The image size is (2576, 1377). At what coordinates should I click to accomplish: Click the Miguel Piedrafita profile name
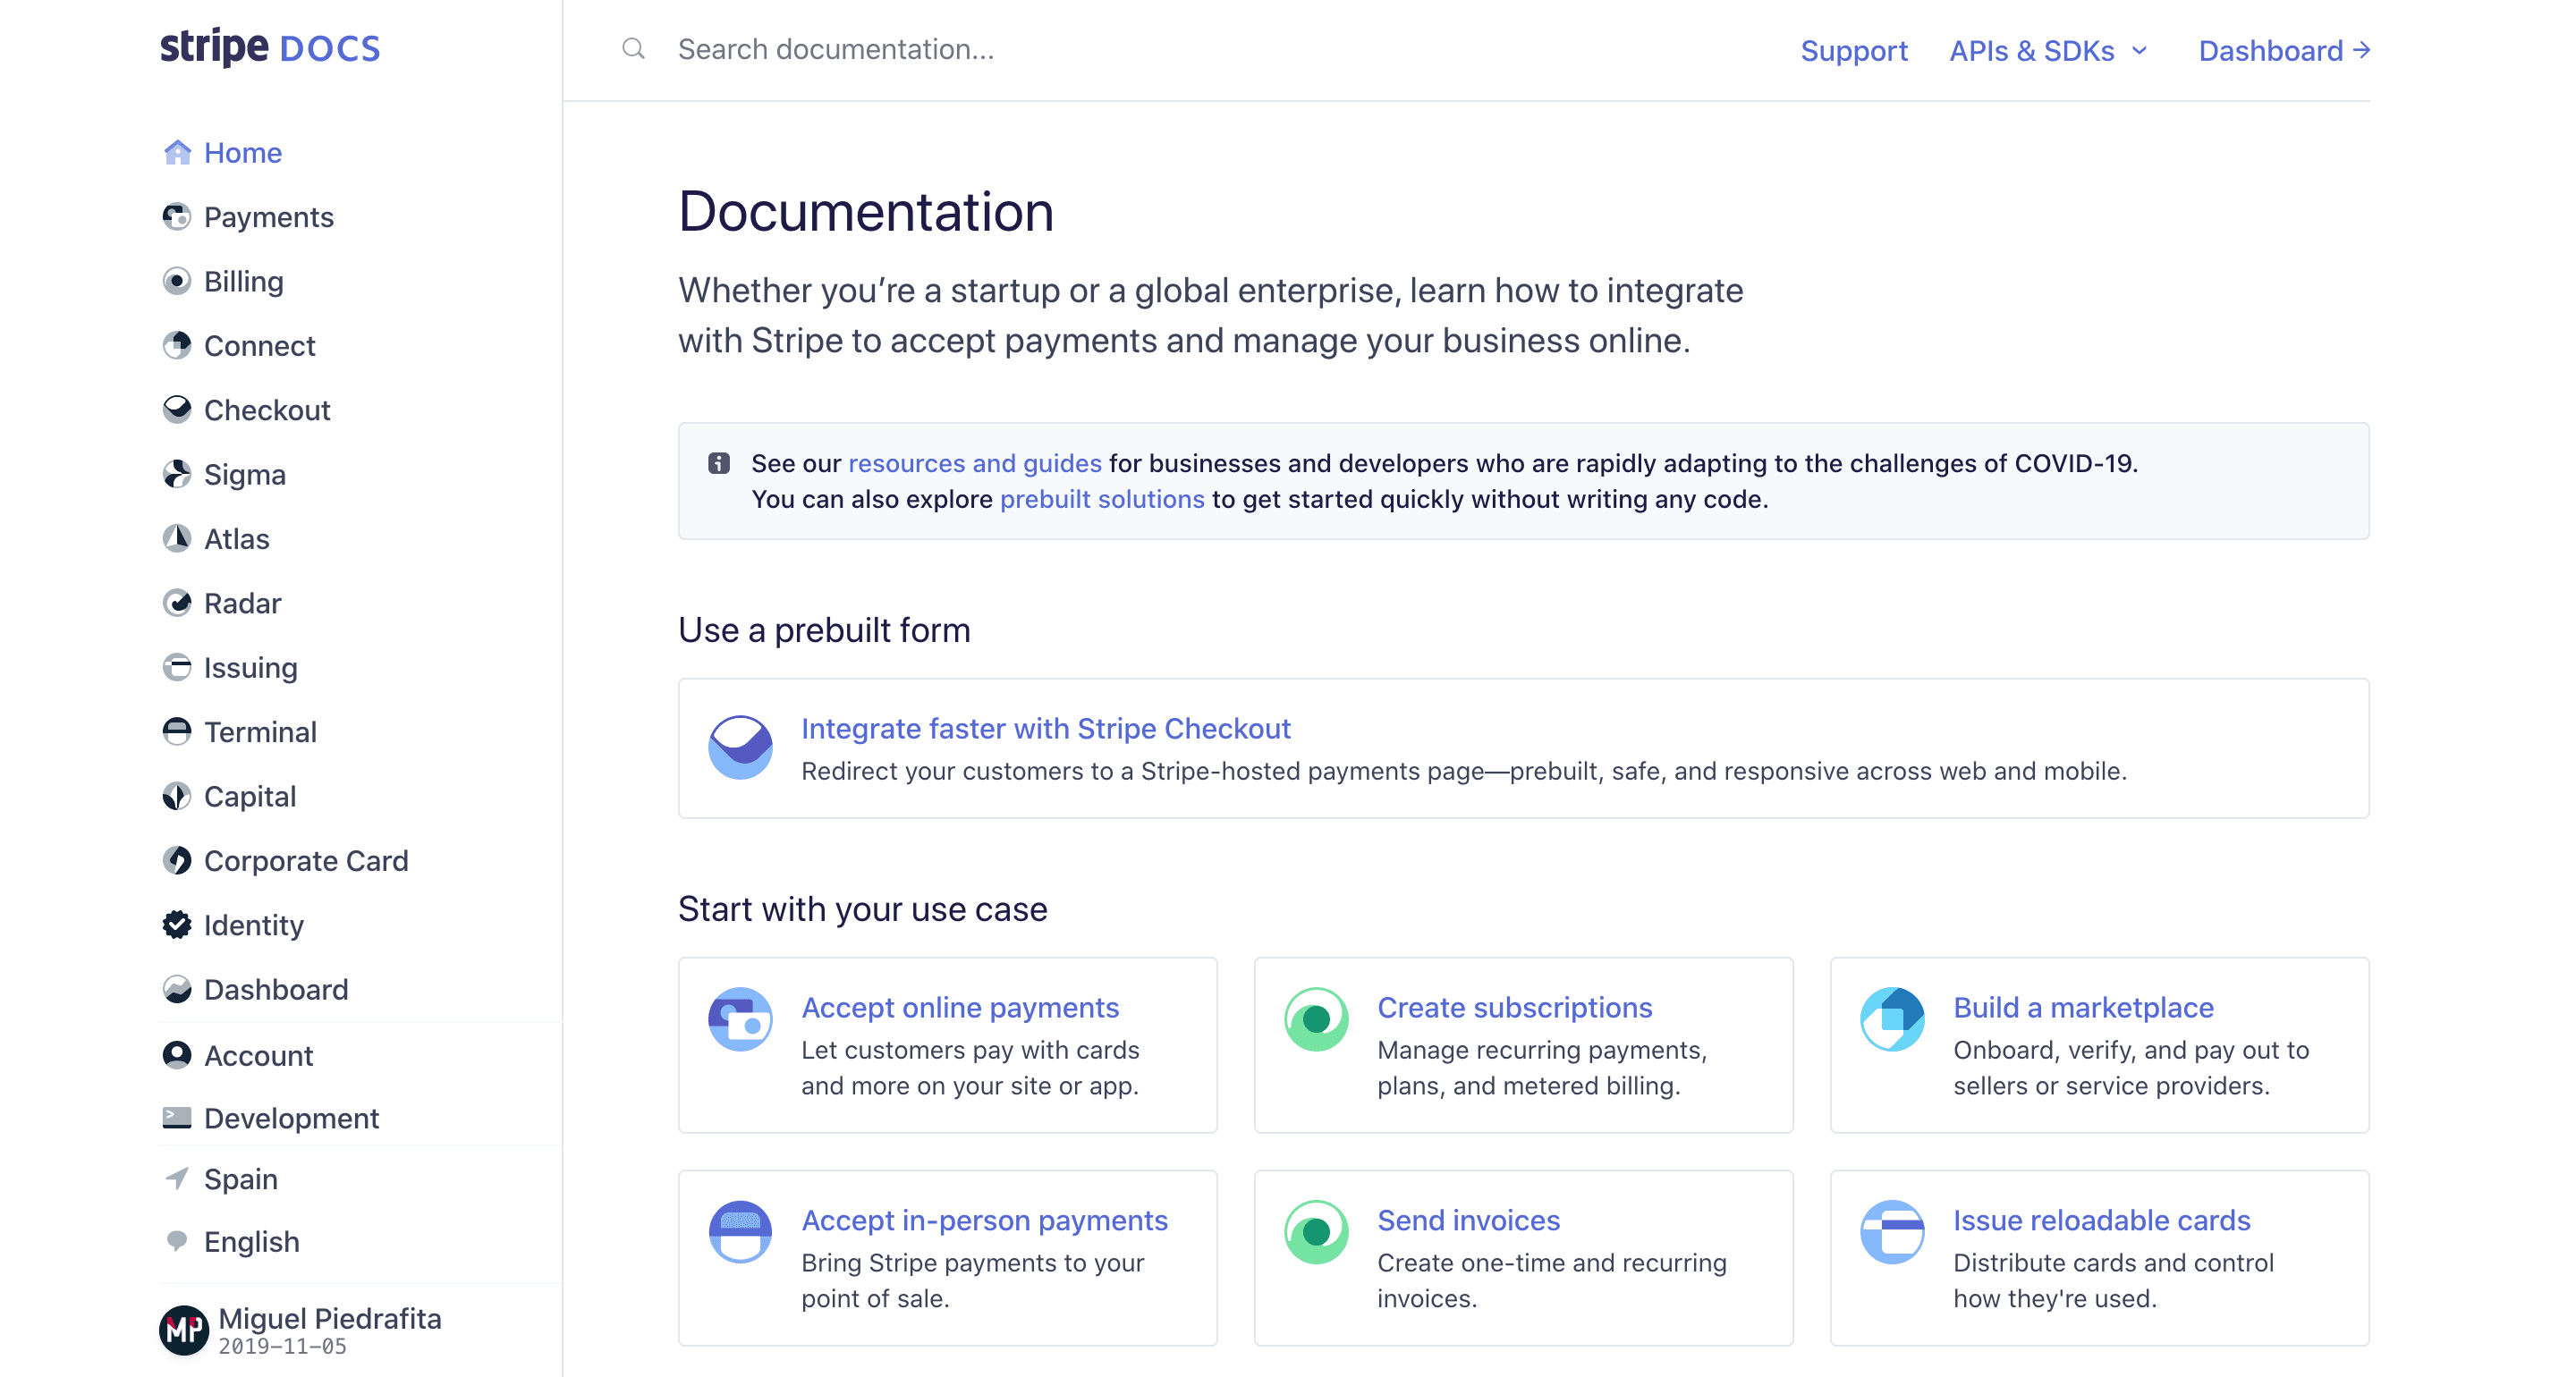click(330, 1319)
